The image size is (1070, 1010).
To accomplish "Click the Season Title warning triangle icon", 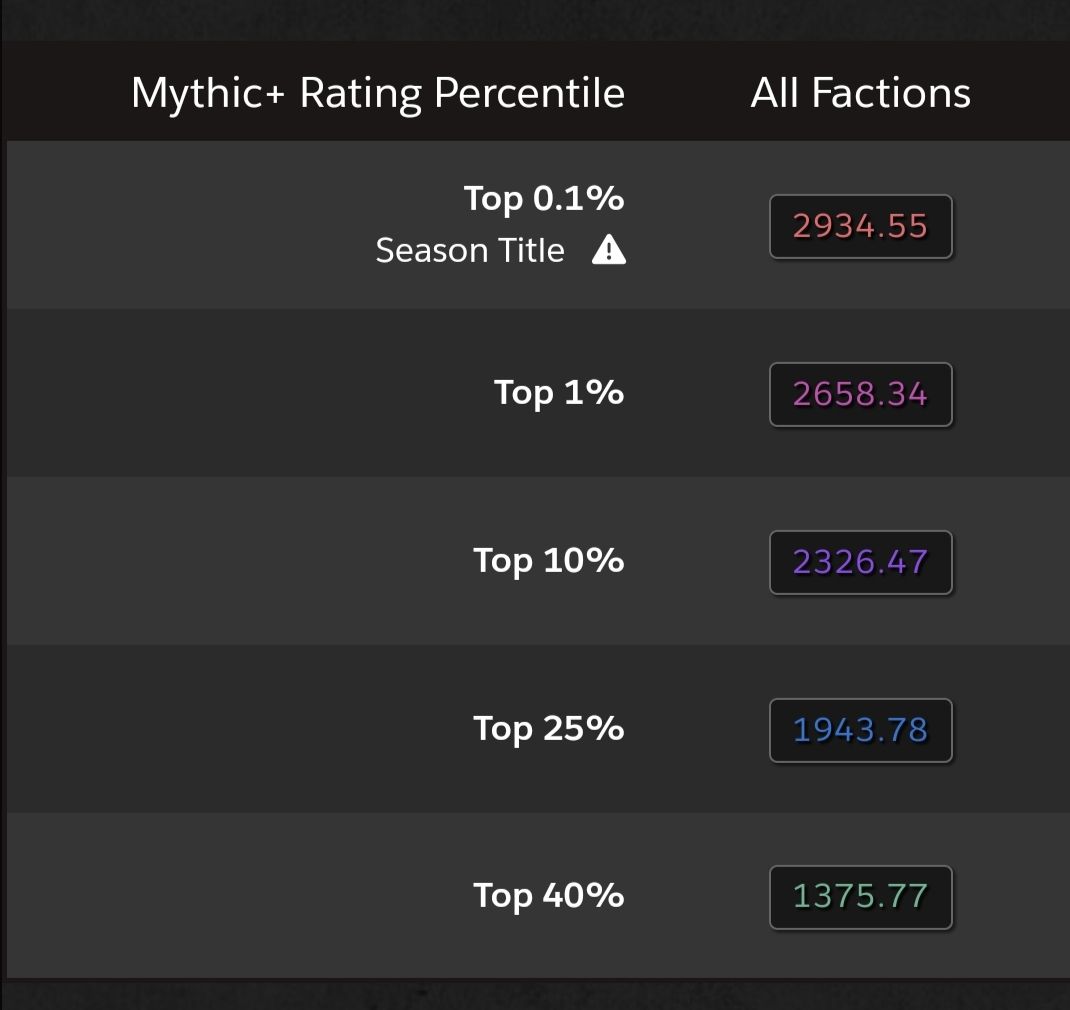I will pyautogui.click(x=608, y=250).
